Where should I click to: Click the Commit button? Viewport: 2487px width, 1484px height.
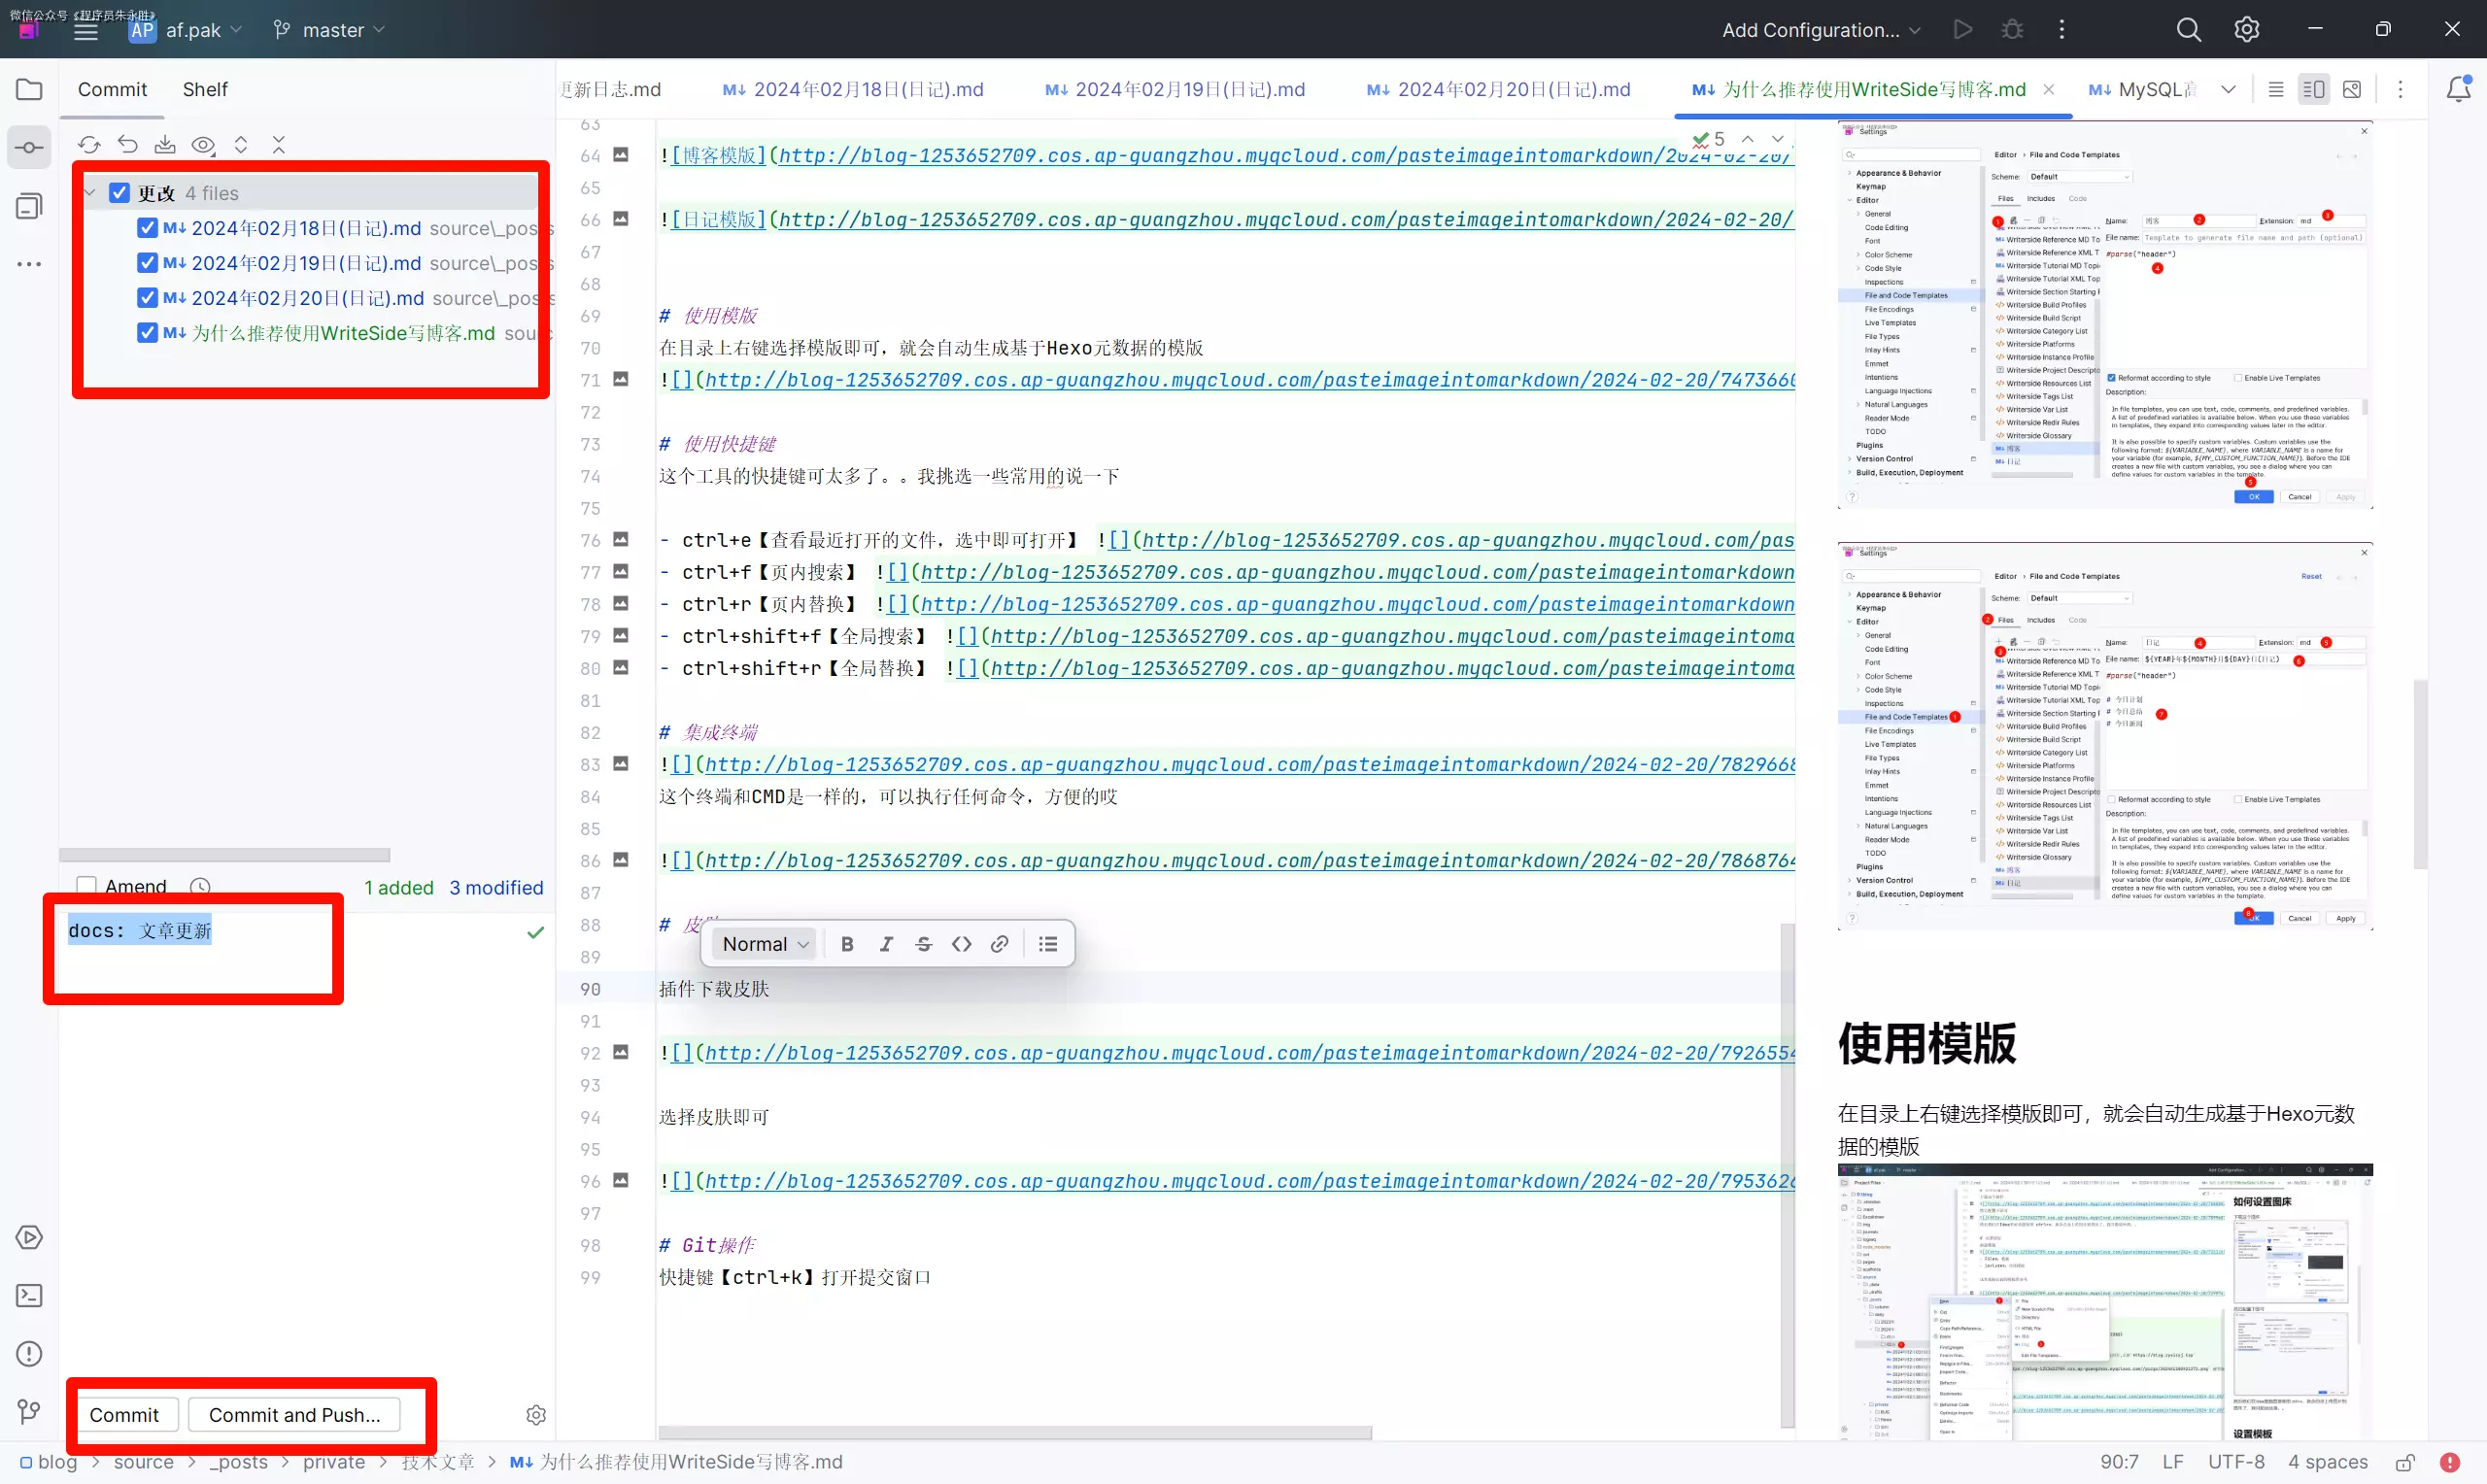click(124, 1414)
